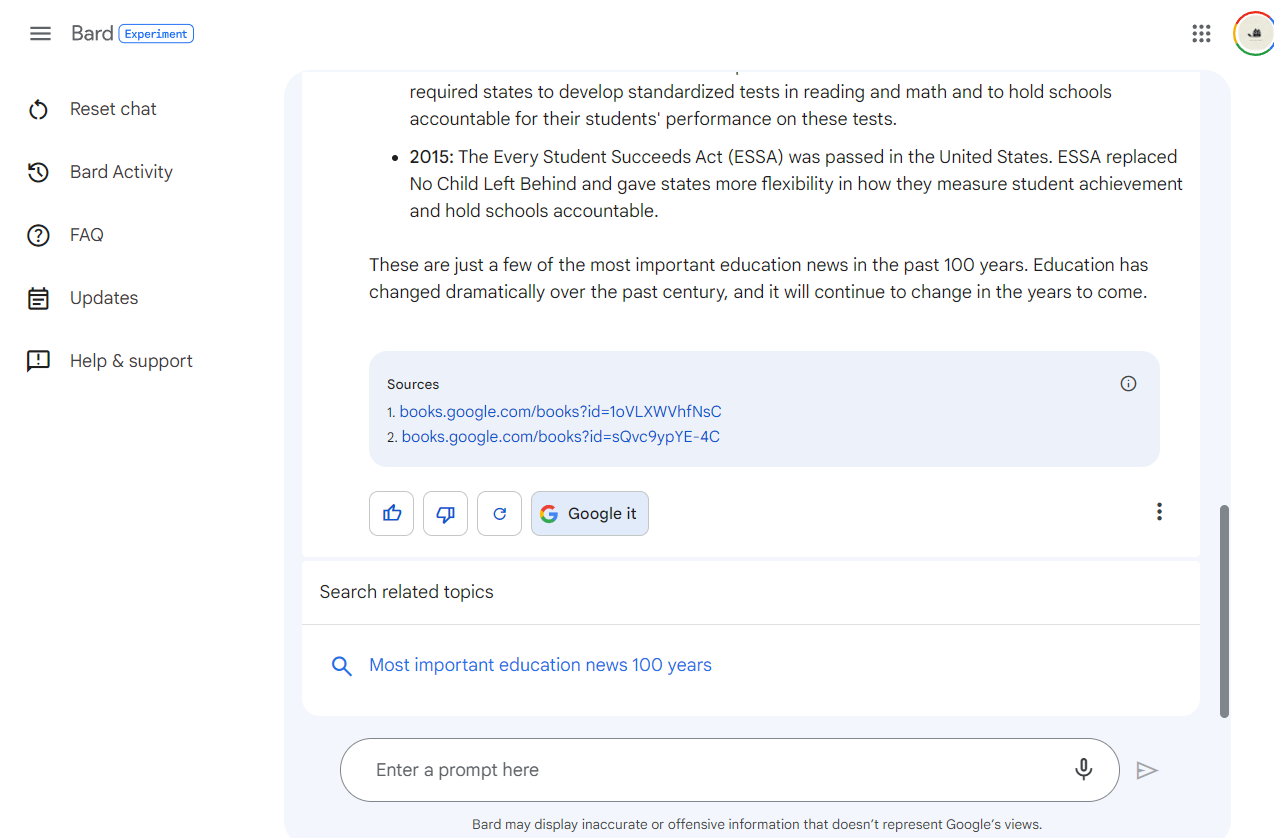Search 'Most important education news 100 years'
The height and width of the screenshot is (838, 1274).
[x=540, y=666]
